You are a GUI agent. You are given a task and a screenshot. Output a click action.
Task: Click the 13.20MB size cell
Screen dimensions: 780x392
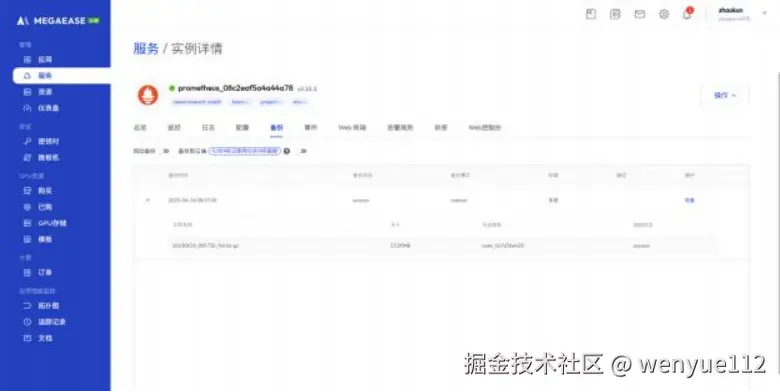coord(400,245)
